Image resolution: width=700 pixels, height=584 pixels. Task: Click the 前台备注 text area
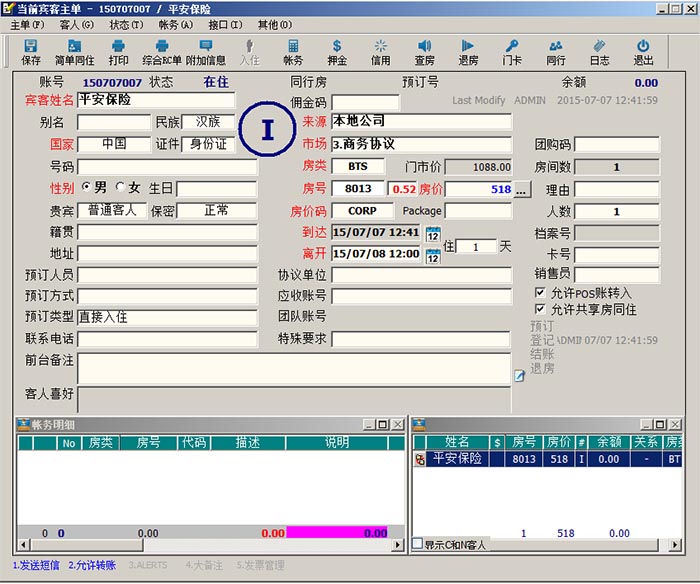coord(294,368)
